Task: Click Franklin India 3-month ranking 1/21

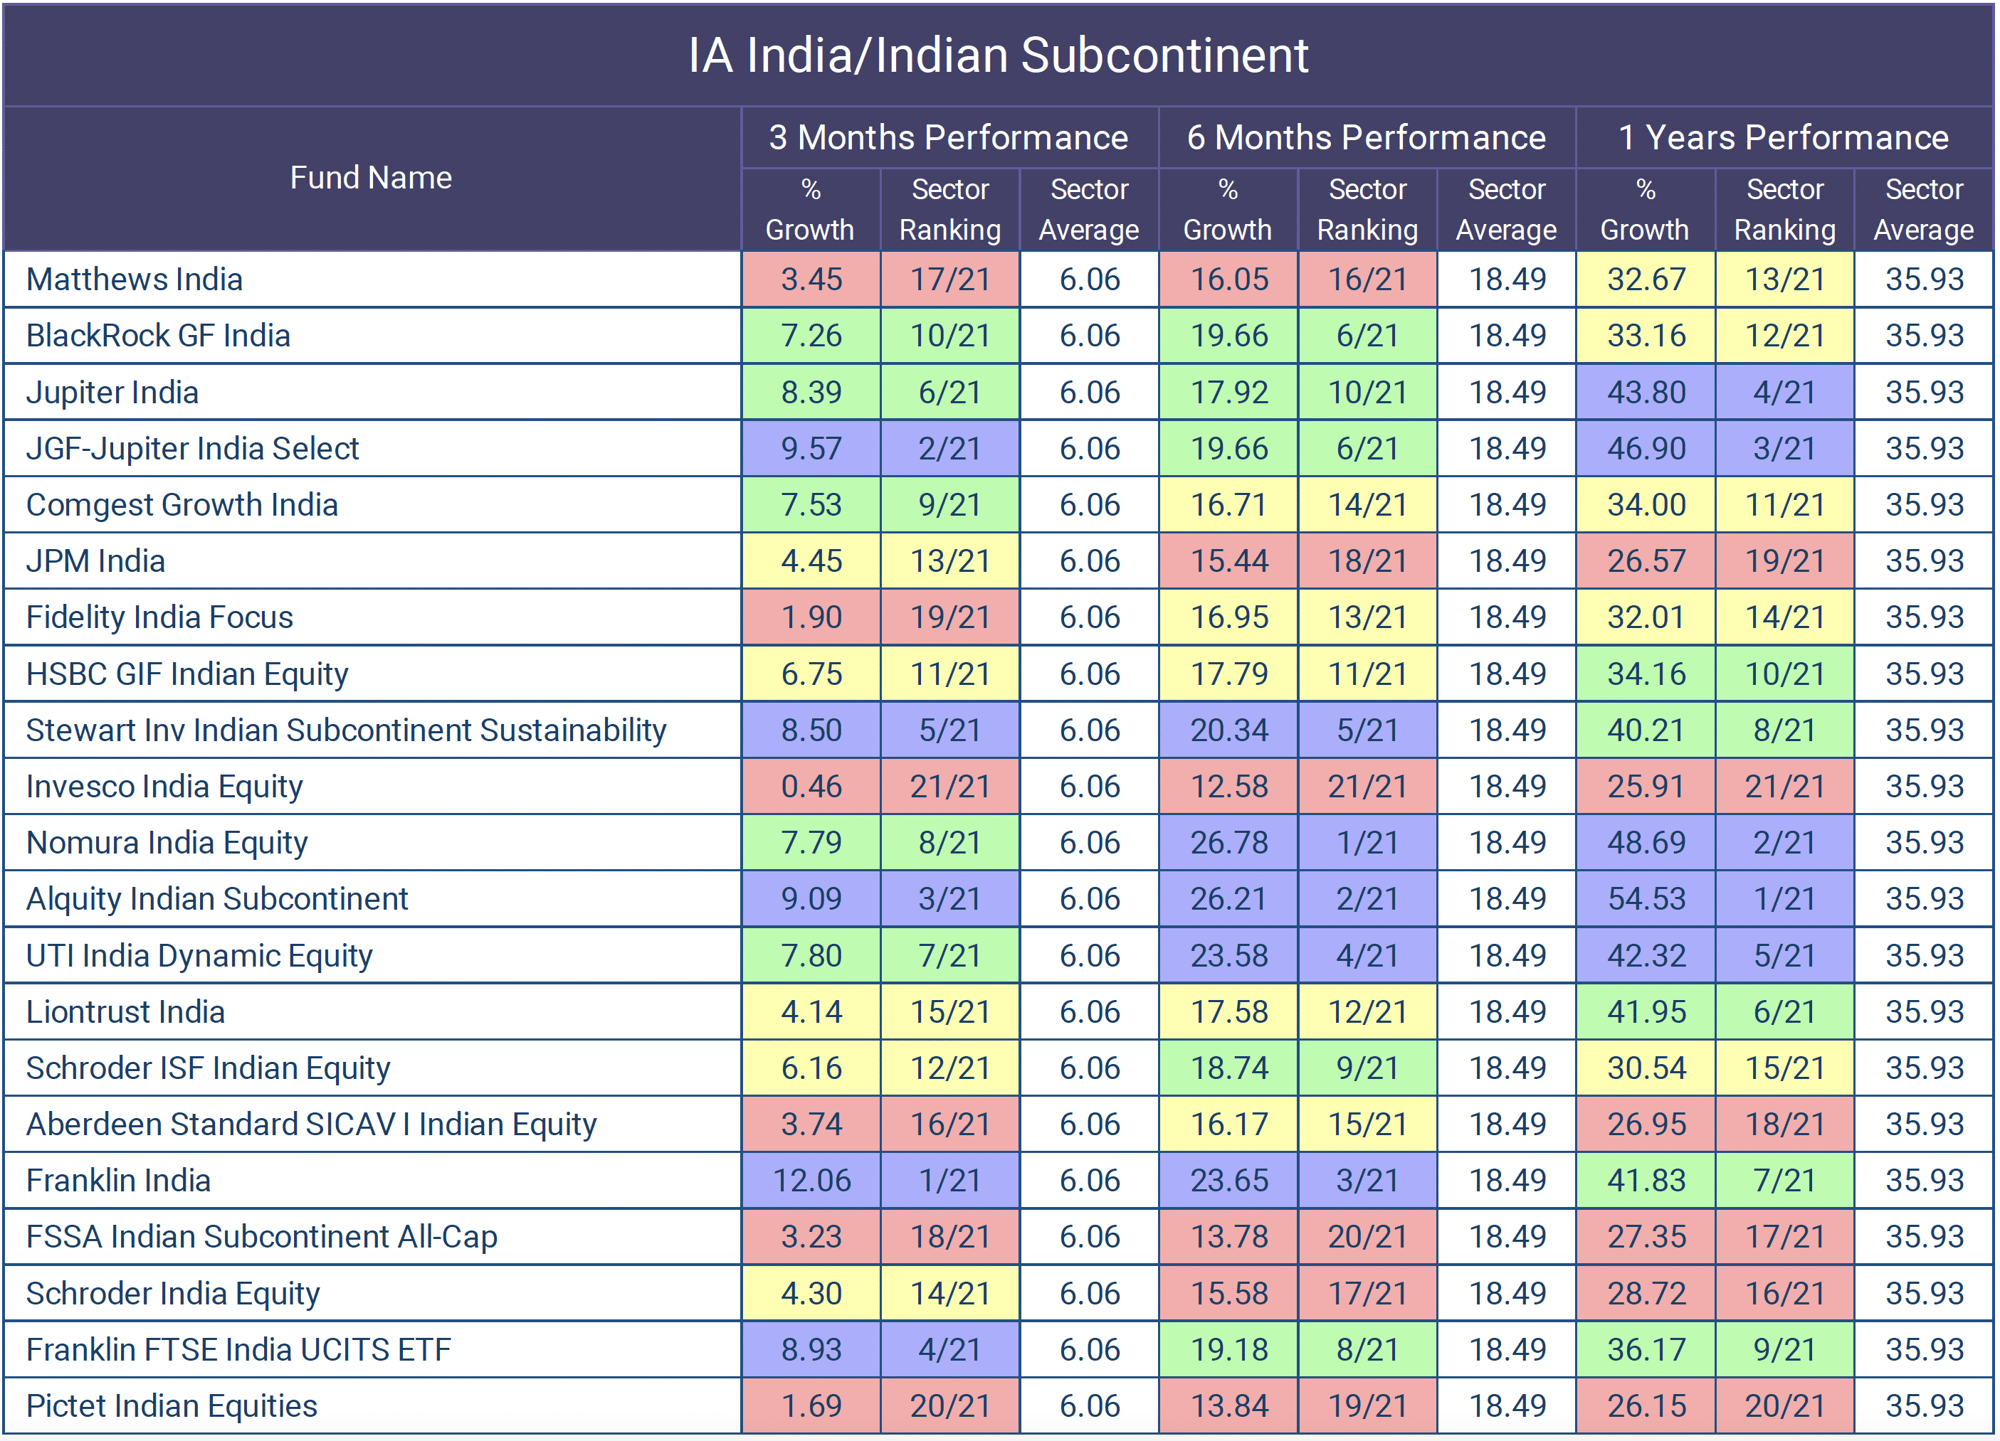Action: (950, 1181)
